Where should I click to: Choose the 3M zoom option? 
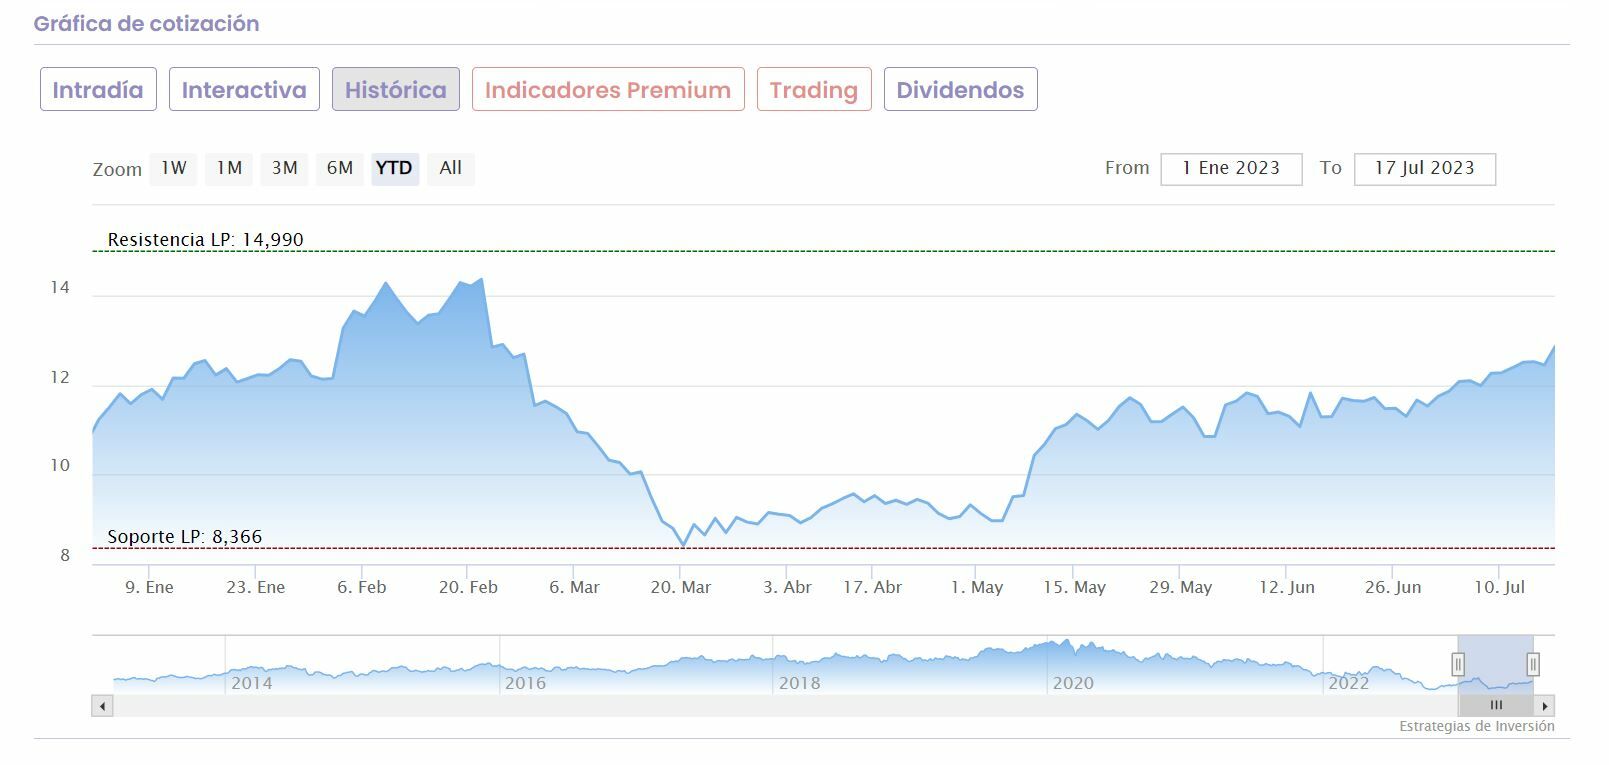[285, 169]
